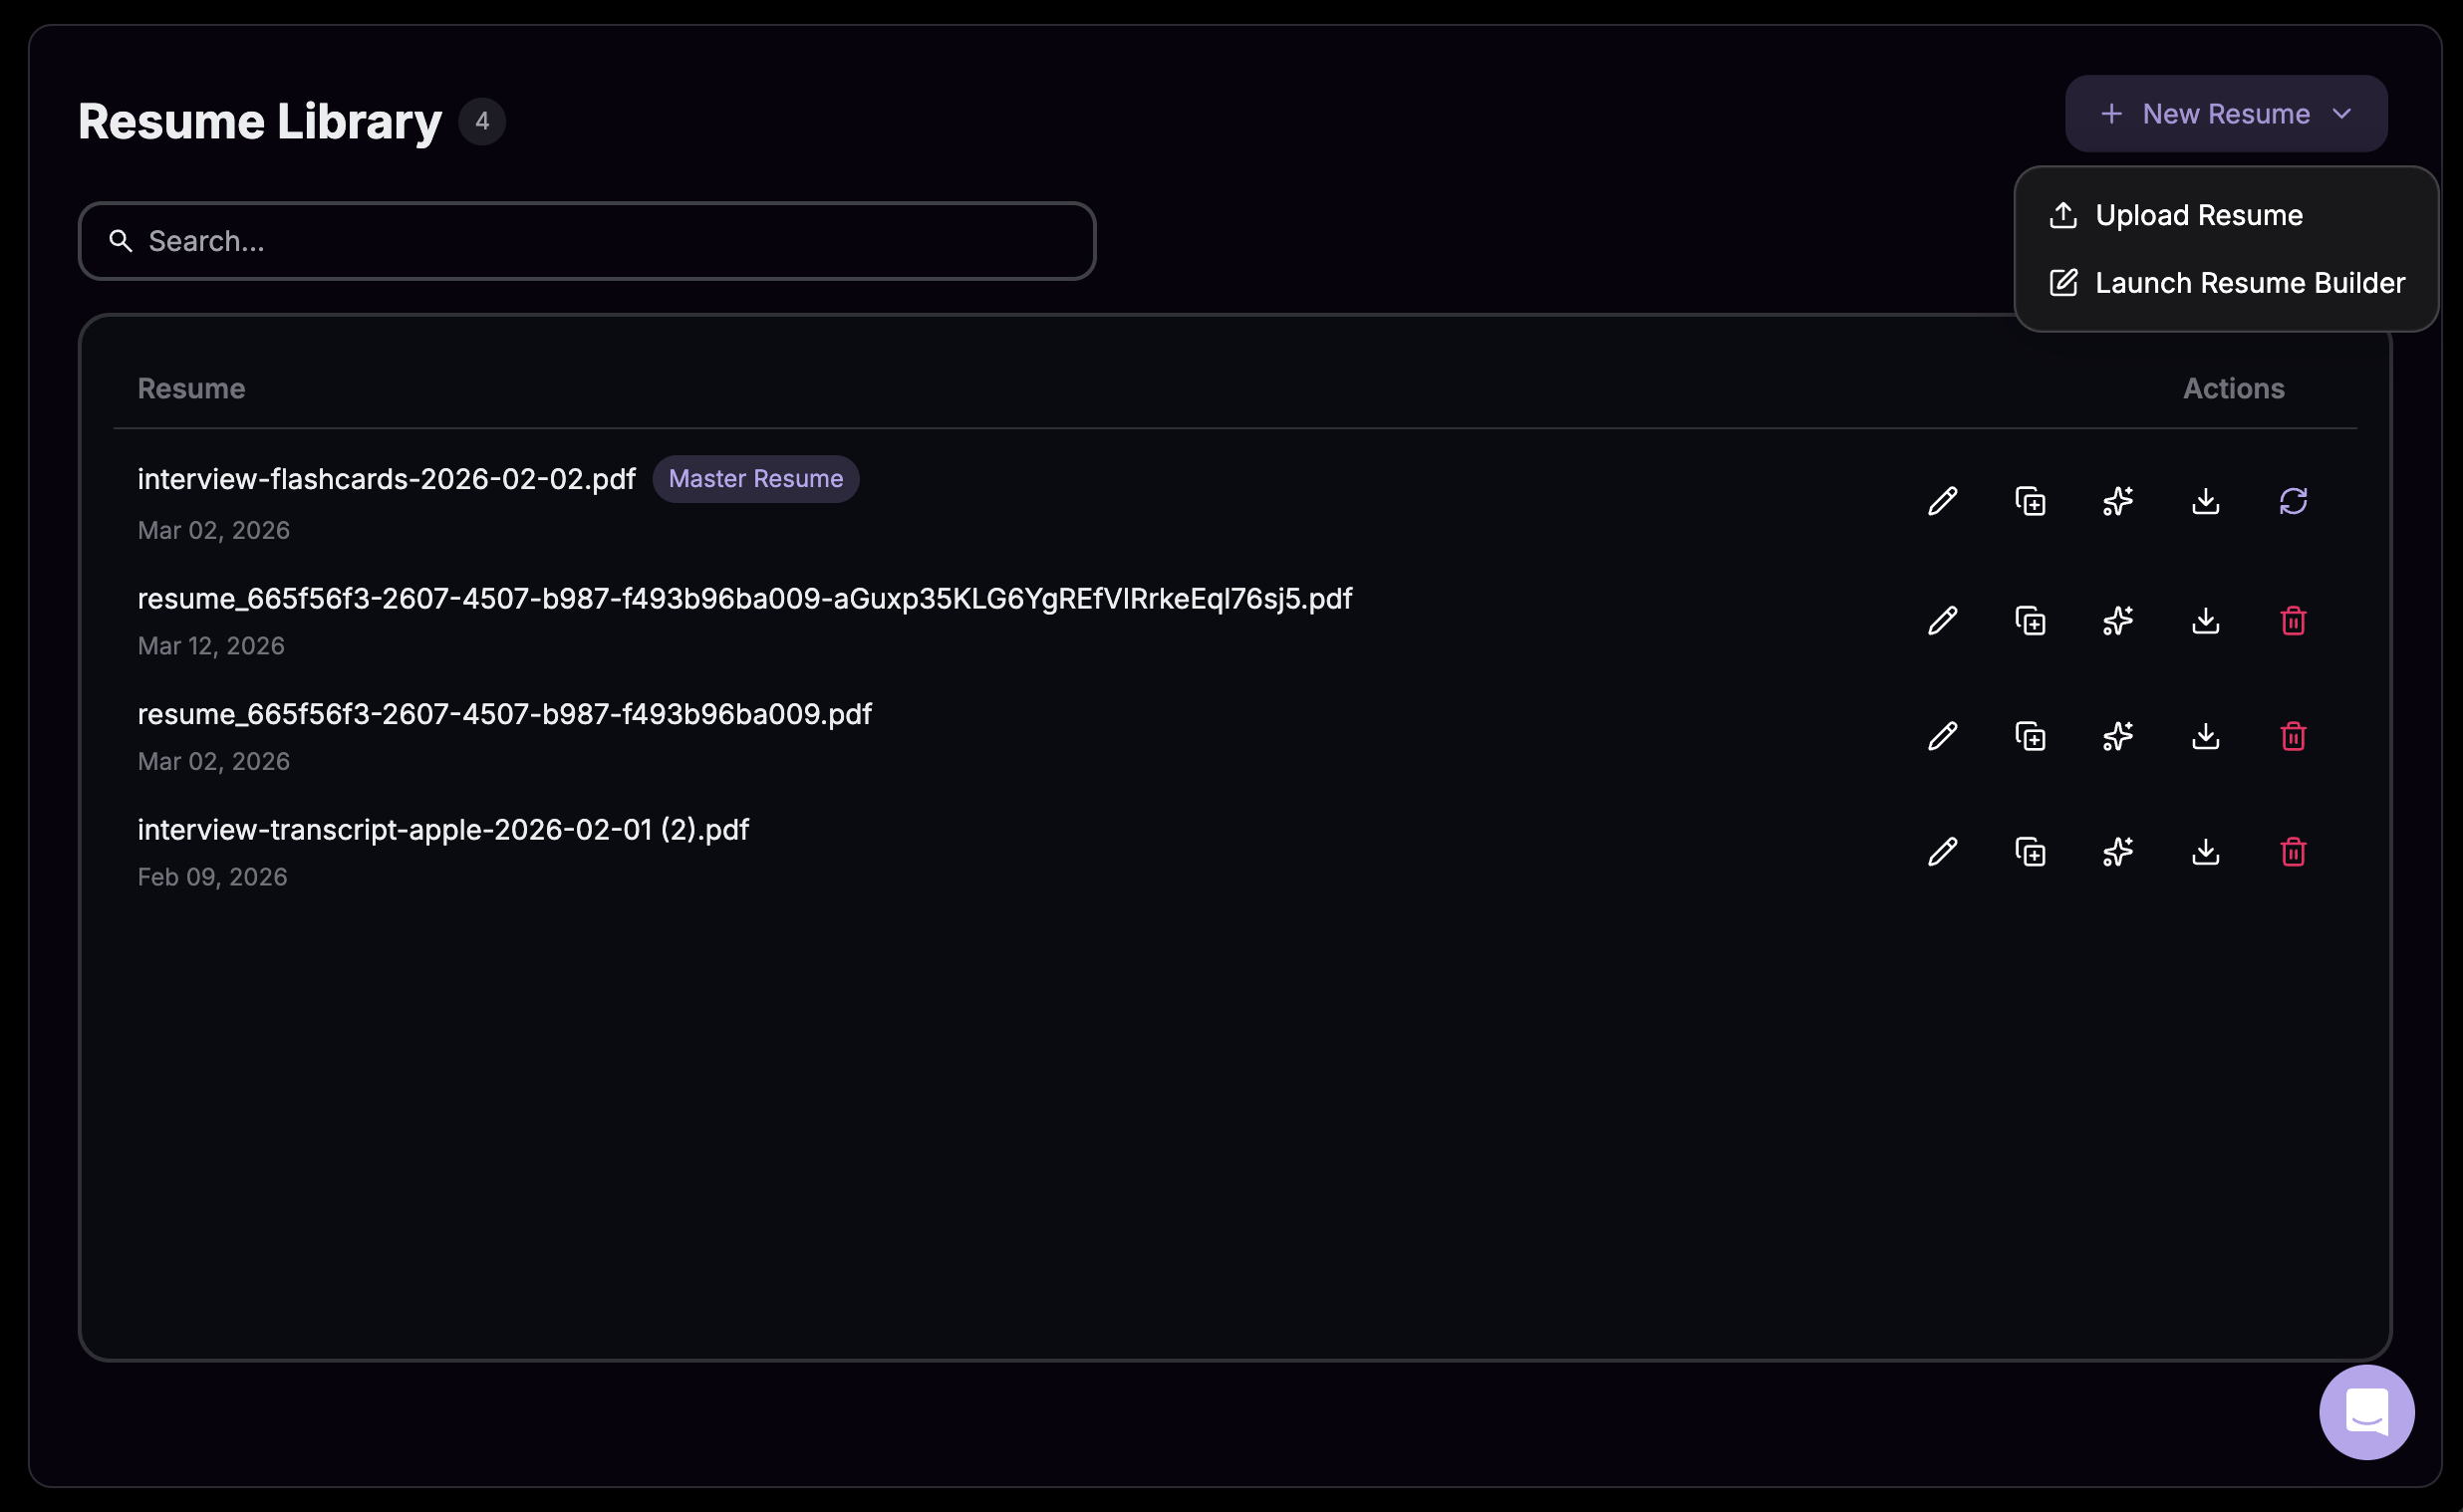Select Upload Resume from the menu

pos(2197,214)
